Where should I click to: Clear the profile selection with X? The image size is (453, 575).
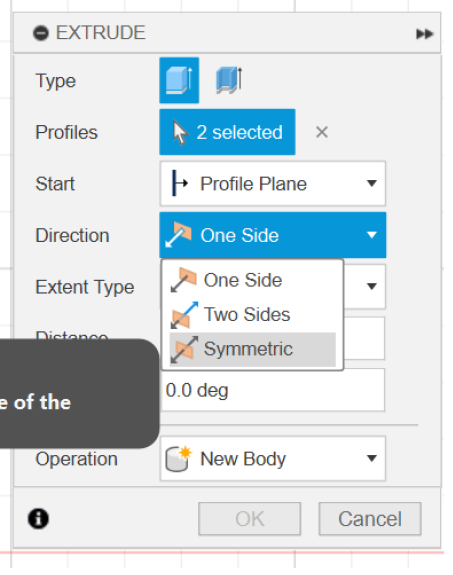point(322,132)
